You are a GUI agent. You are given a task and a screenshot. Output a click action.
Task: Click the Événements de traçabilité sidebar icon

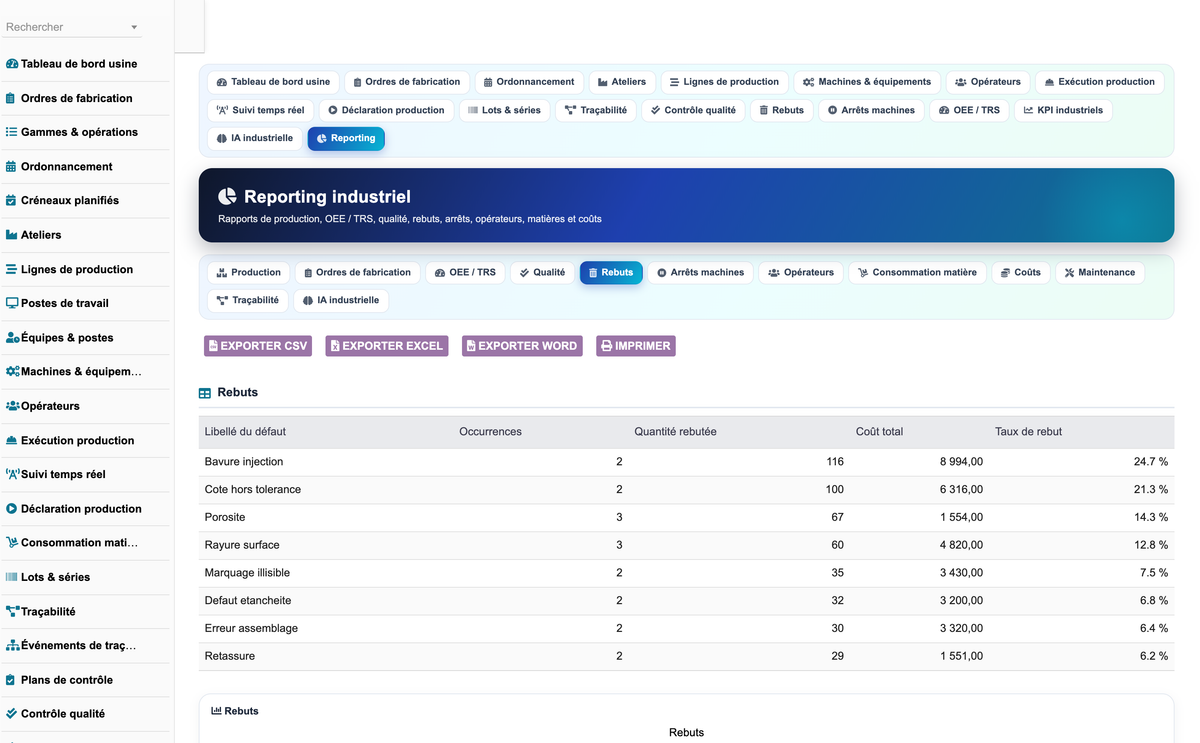13,645
